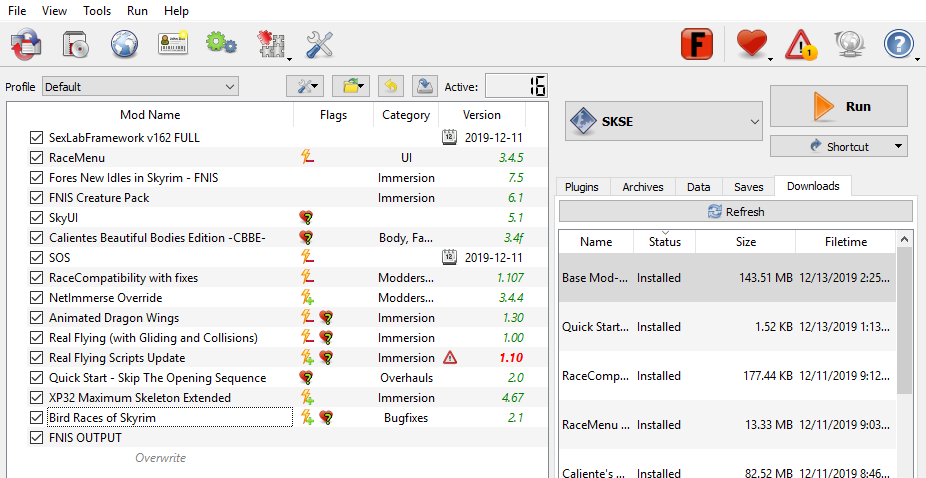Toggle the FNIS Creature Pack checkbox

37,198
